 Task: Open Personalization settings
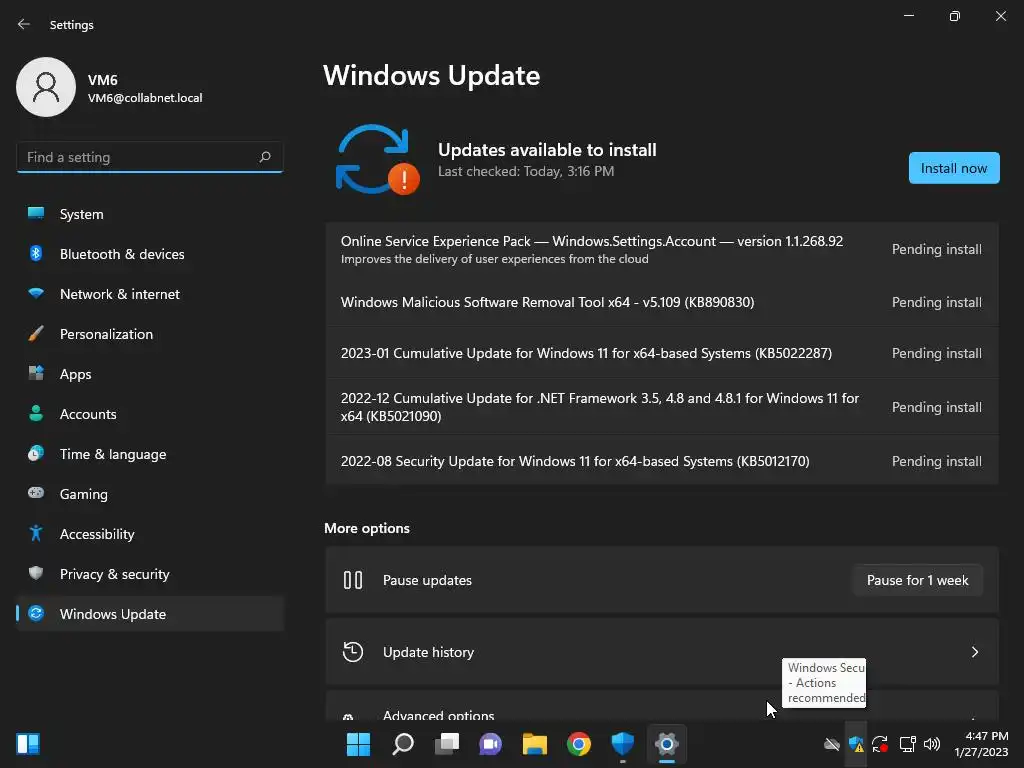150,334
